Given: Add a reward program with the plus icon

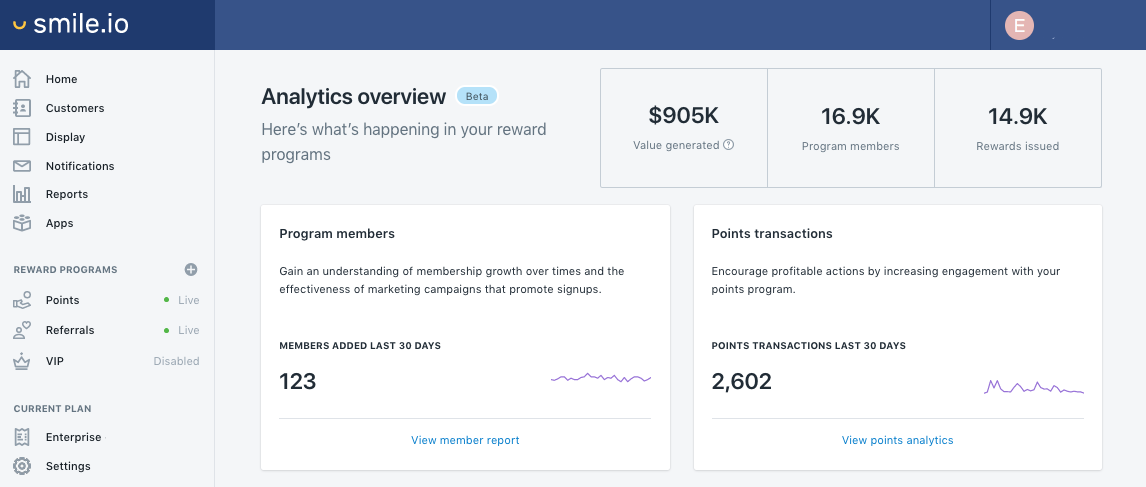Looking at the screenshot, I should (191, 270).
